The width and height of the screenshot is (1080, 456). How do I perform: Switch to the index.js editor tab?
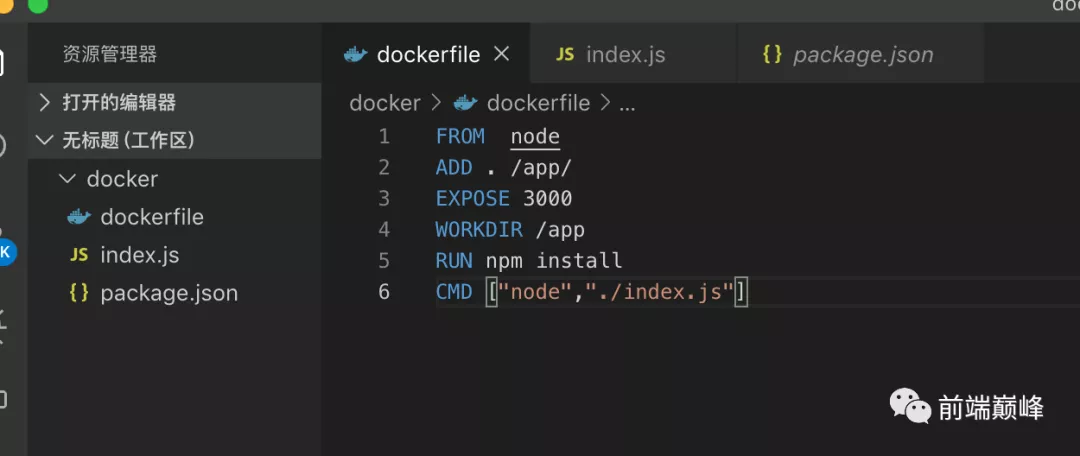coord(625,55)
